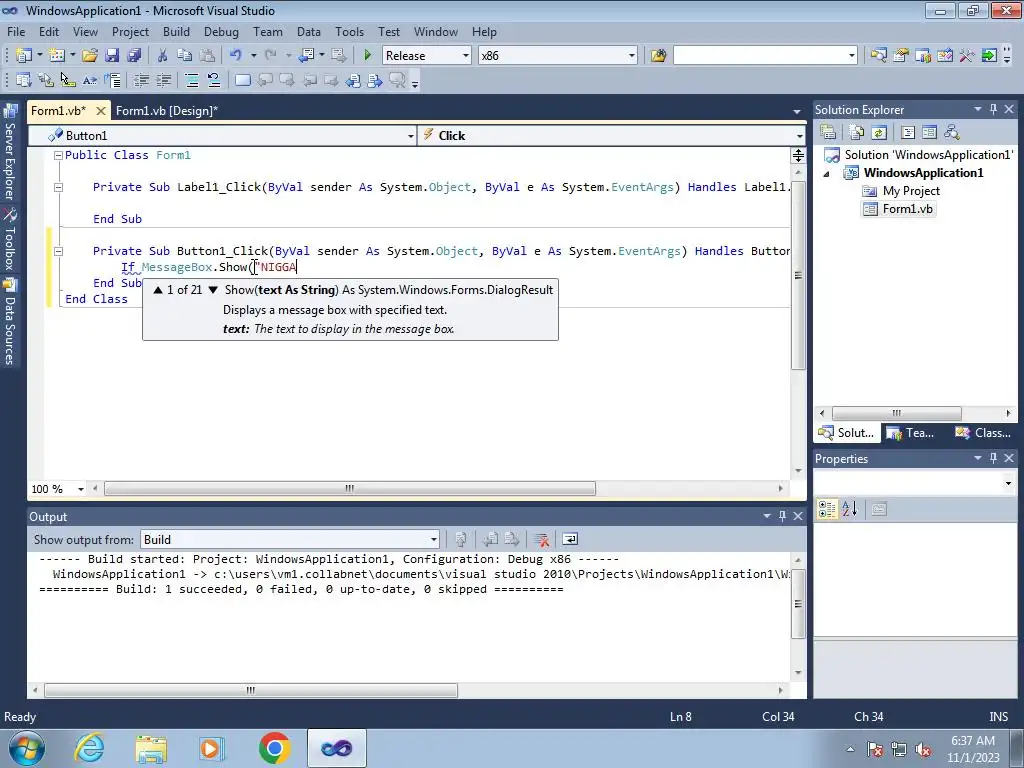Click the Add New Item toolbar icon
Image resolution: width=1024 pixels, height=768 pixels.
57,56
